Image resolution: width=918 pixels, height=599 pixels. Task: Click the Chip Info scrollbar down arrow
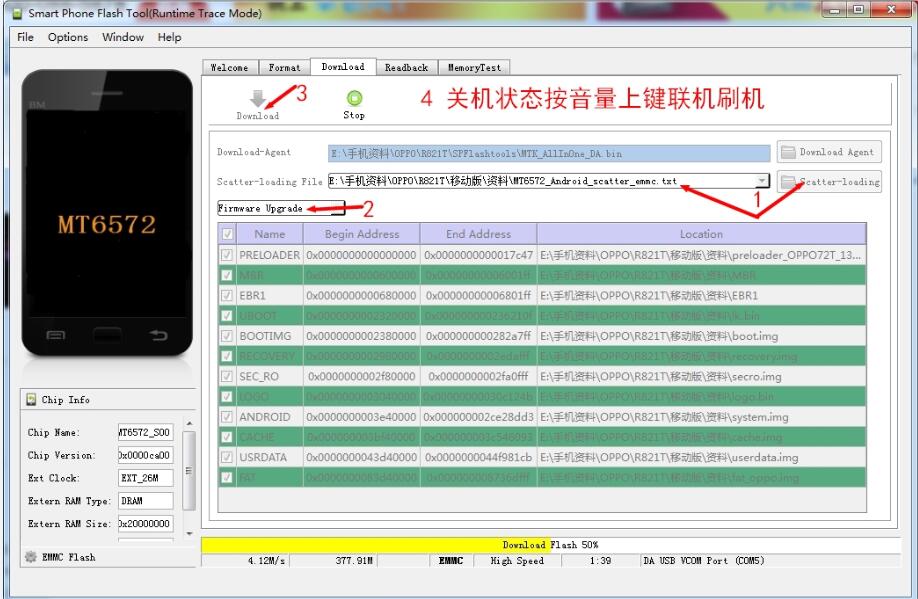[x=189, y=533]
